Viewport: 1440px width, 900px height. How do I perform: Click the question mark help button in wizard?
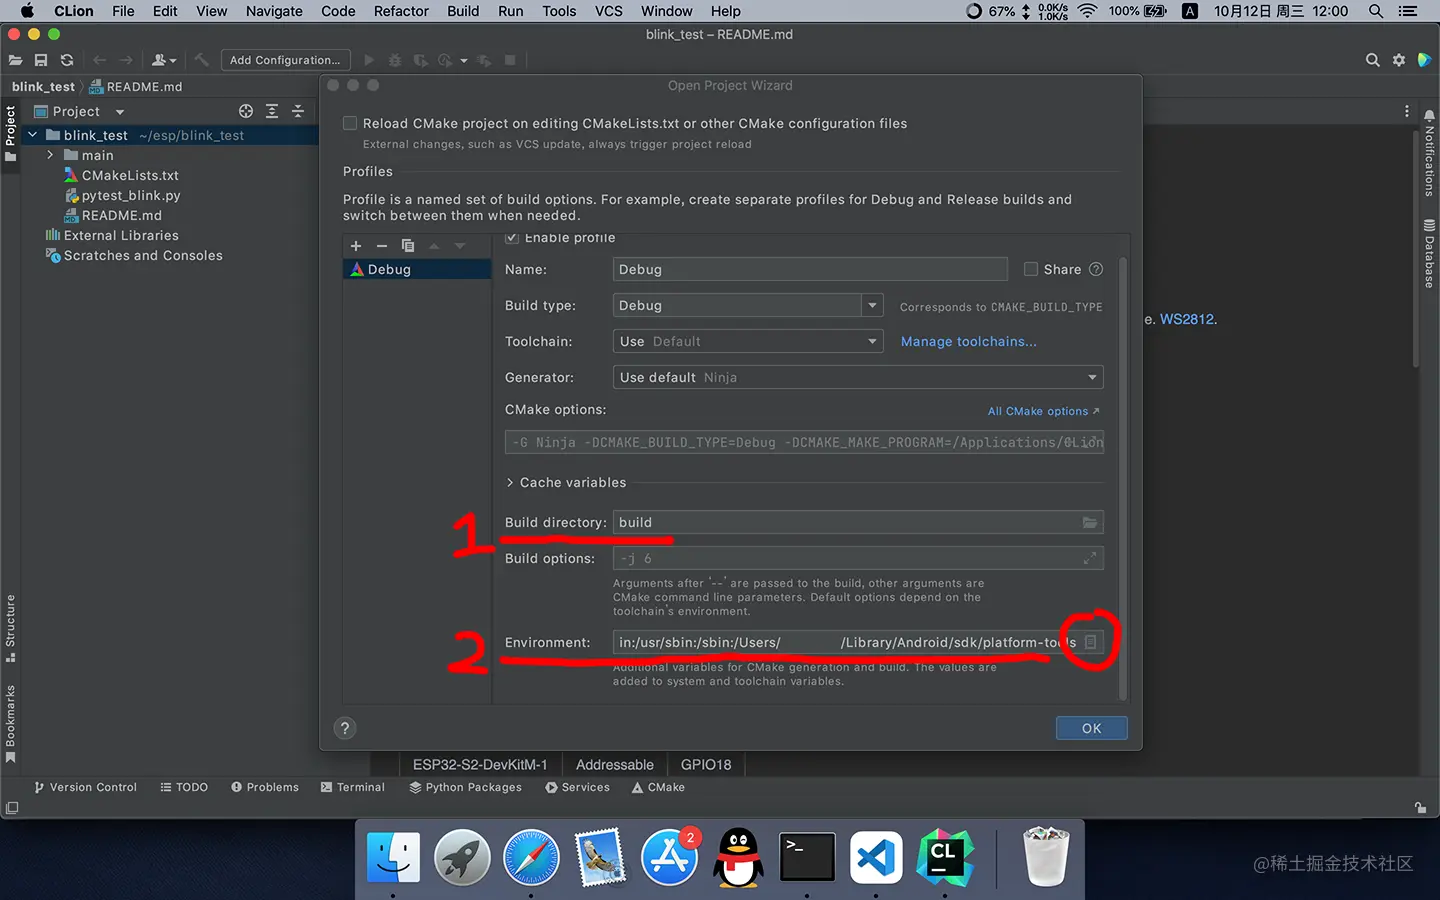(x=345, y=728)
